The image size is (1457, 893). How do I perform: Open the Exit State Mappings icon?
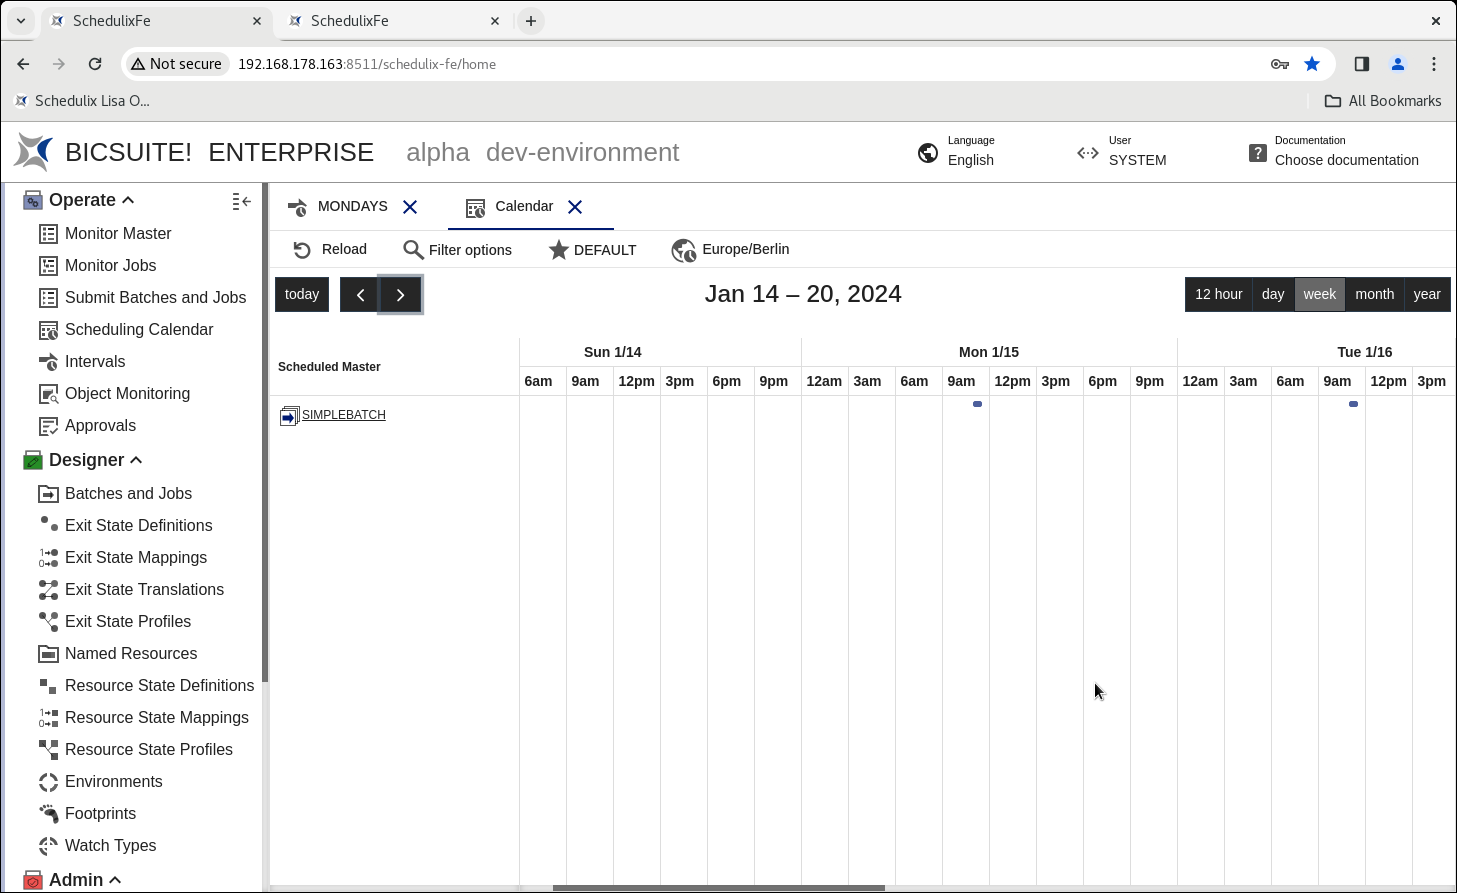(47, 557)
